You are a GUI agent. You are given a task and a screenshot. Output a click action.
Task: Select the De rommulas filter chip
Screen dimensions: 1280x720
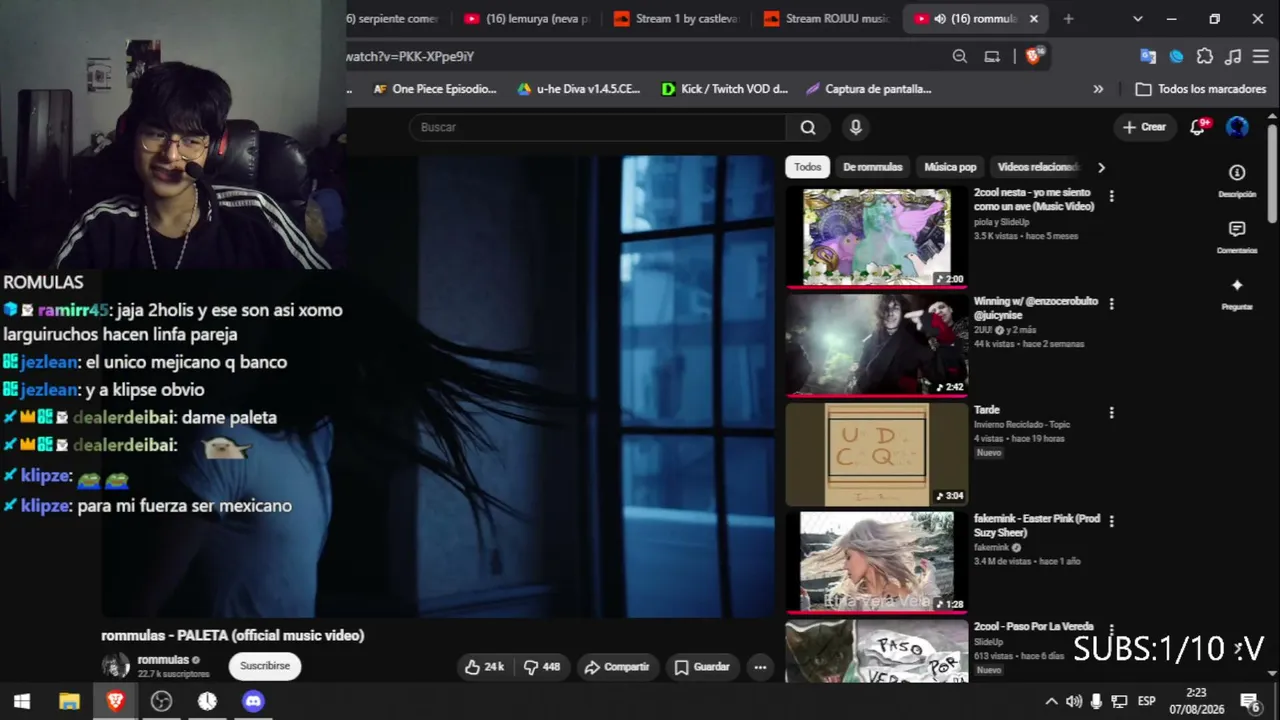coord(872,167)
